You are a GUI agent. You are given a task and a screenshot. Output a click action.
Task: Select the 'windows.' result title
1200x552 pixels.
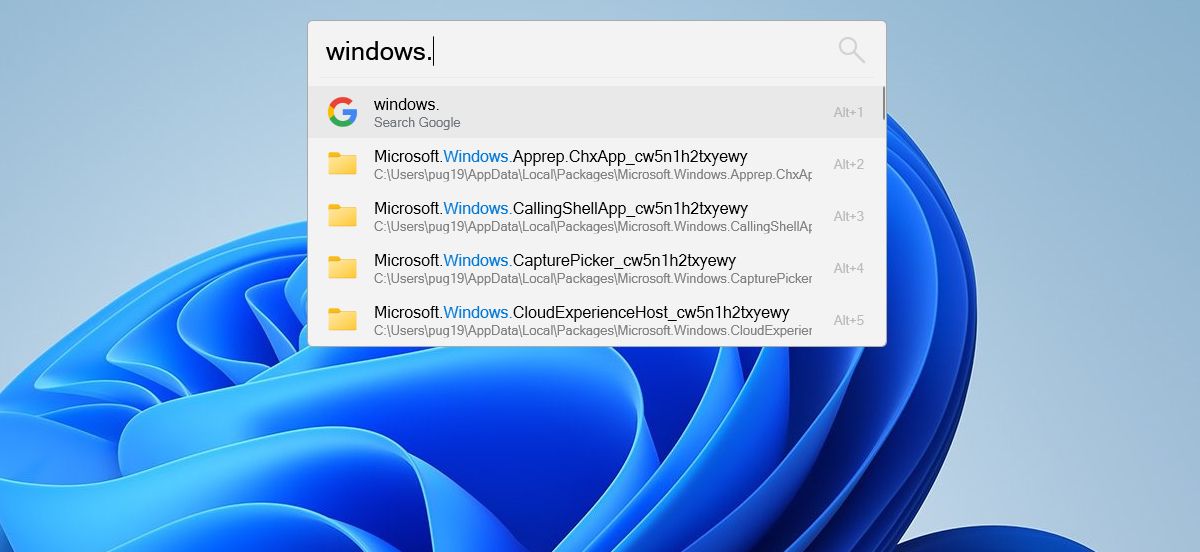coord(406,104)
